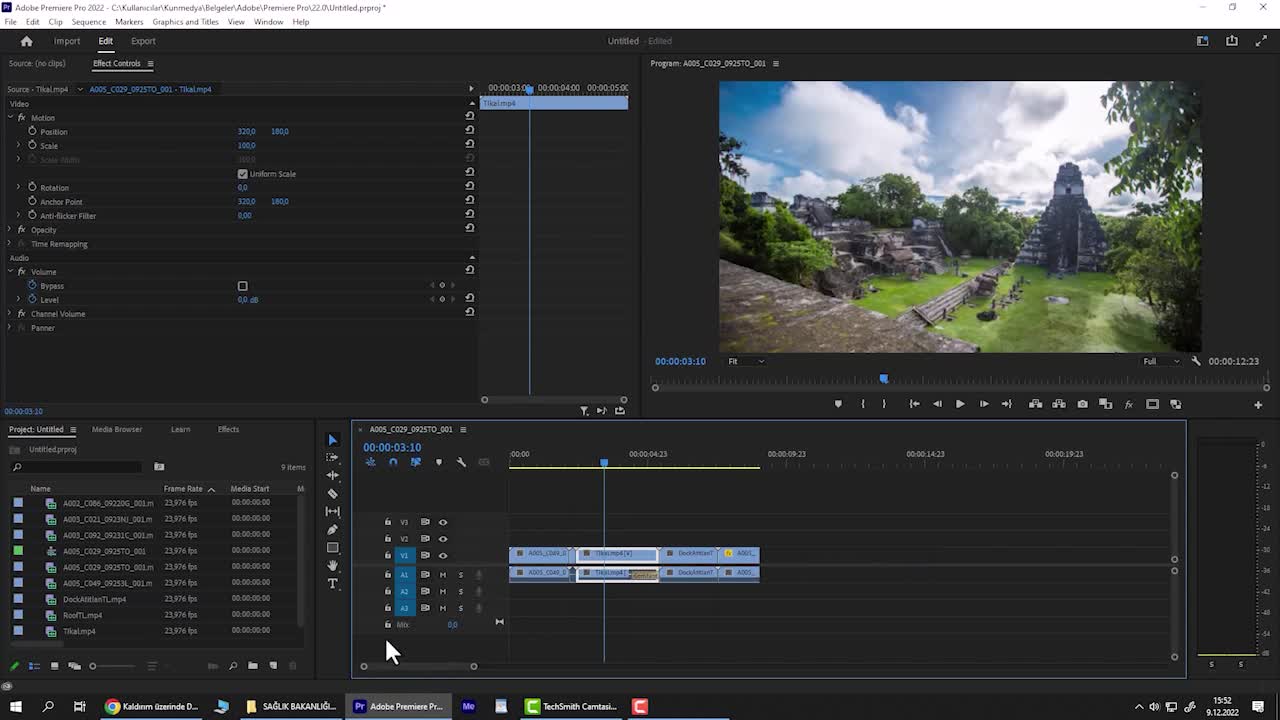Screen dimensions: 1280x720
Task: Hide video track V1 with eye icon
Action: (443, 555)
